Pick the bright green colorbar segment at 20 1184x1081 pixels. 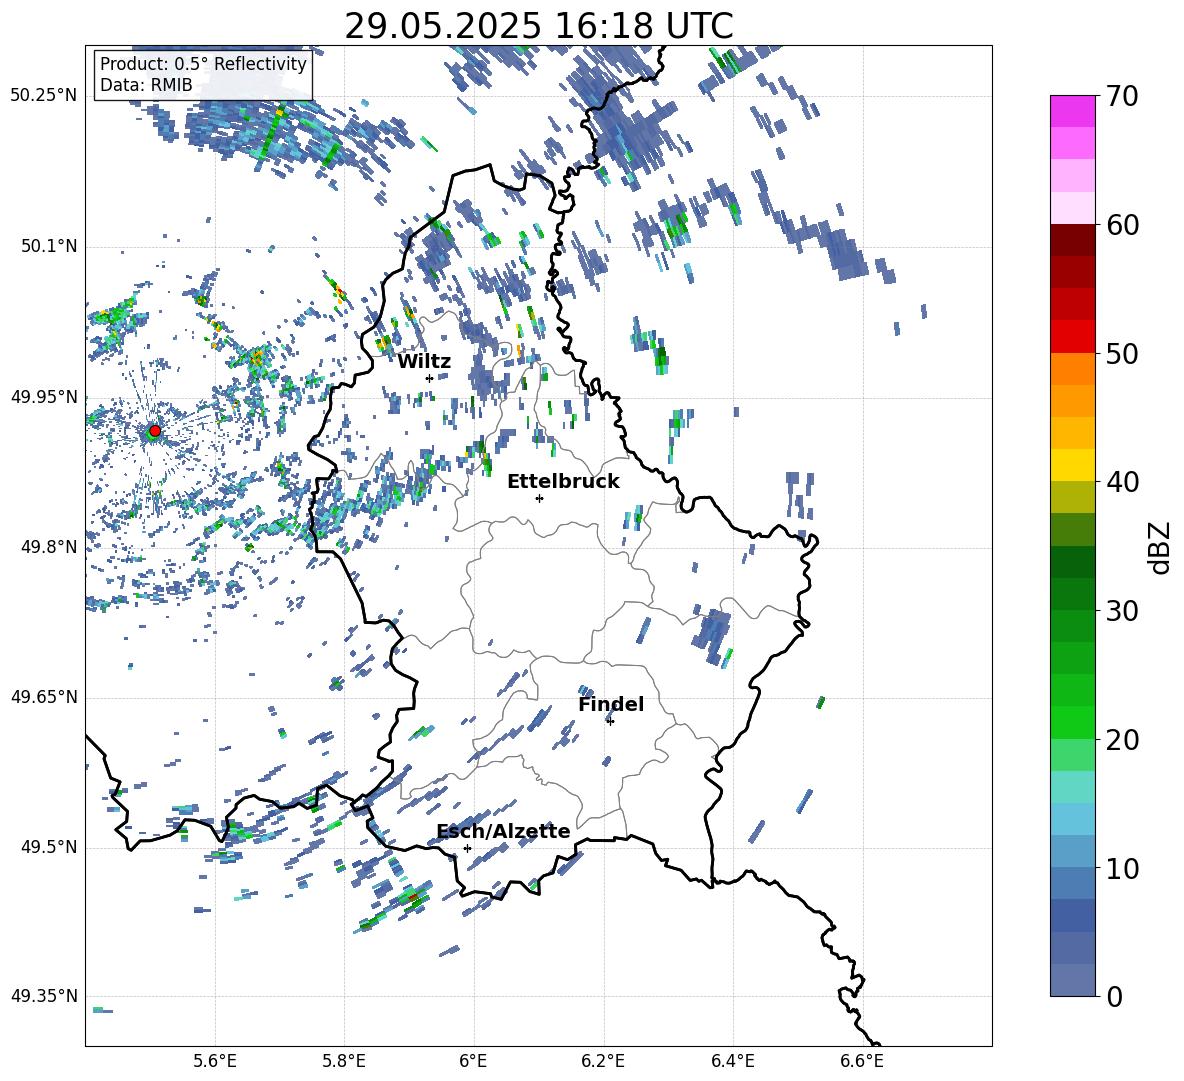pyautogui.click(x=1073, y=722)
